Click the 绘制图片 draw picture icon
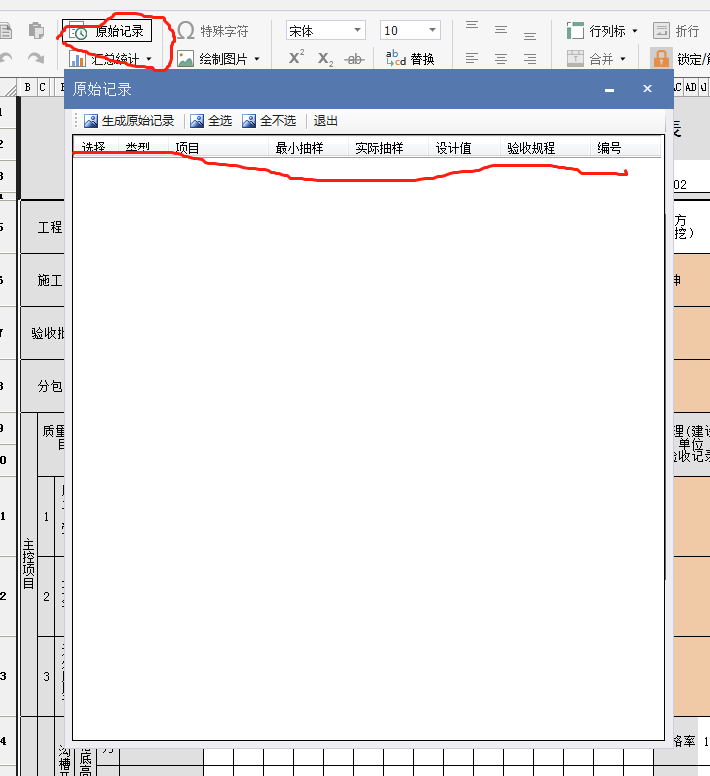 point(186,60)
